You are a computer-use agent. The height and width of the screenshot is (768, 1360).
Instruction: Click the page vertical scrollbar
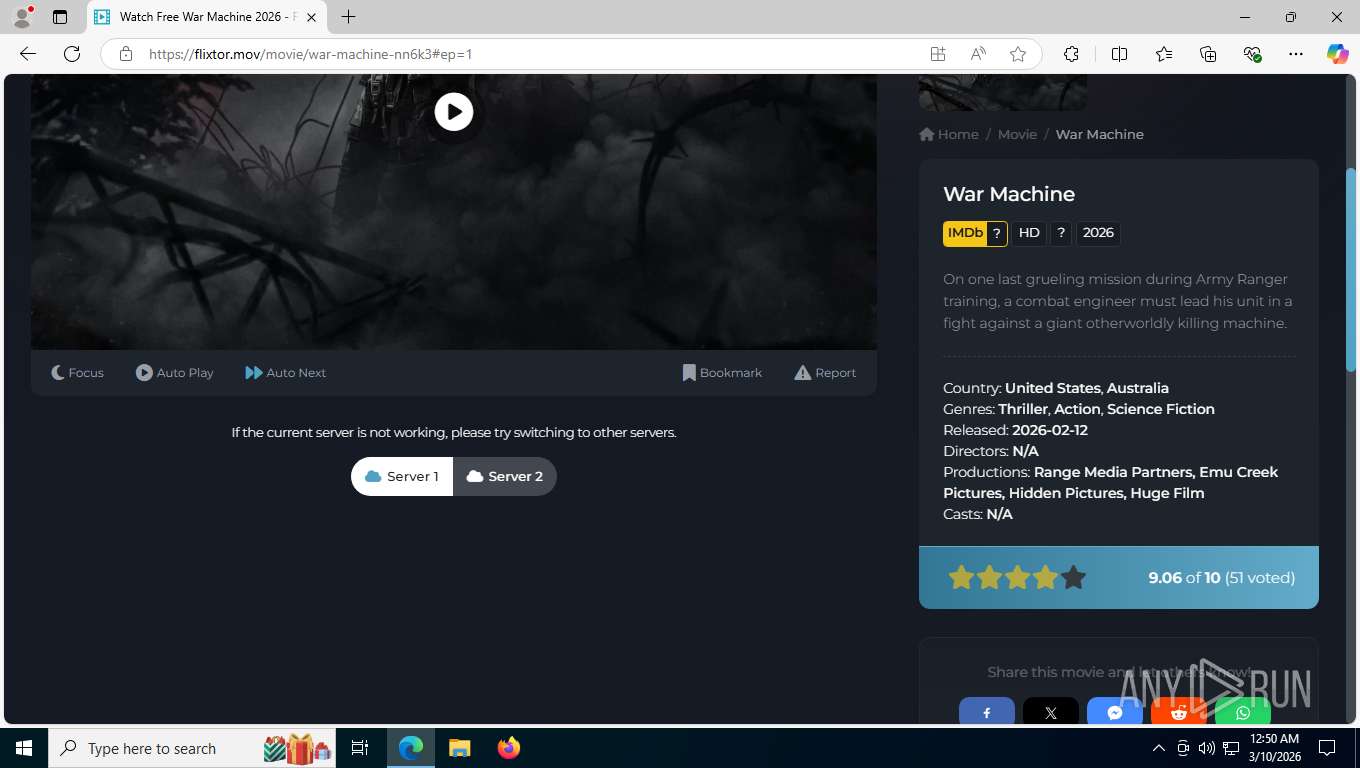click(1352, 270)
